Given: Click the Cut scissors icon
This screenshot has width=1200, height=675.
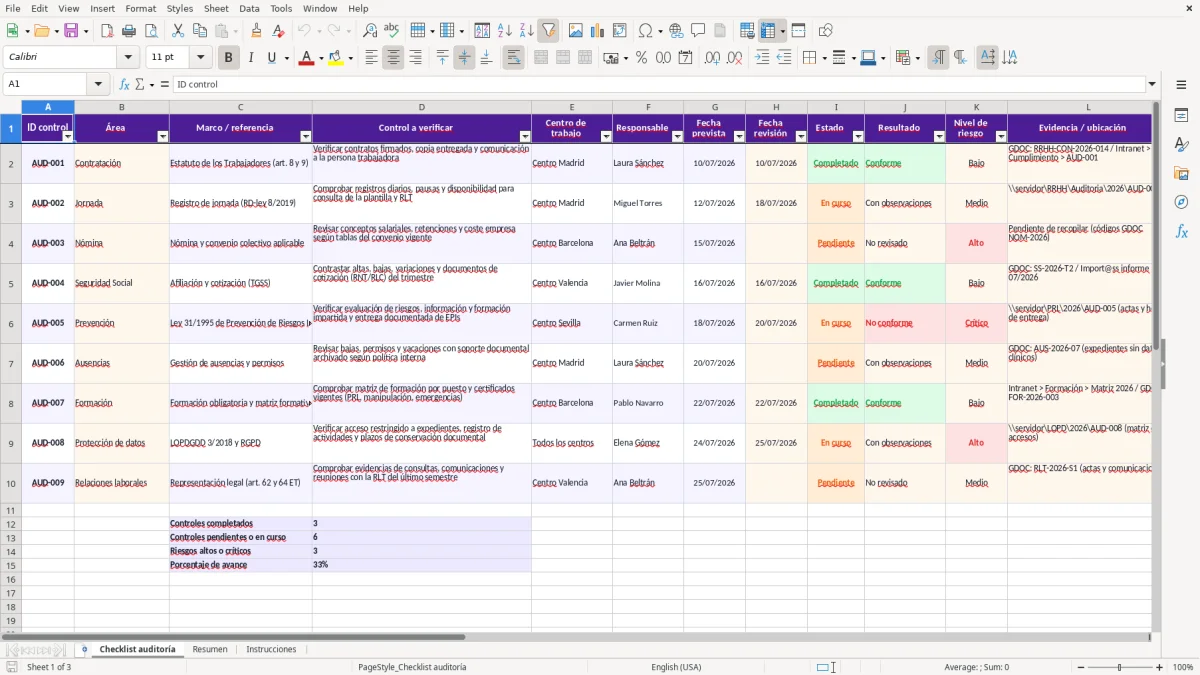Looking at the screenshot, I should (178, 31).
